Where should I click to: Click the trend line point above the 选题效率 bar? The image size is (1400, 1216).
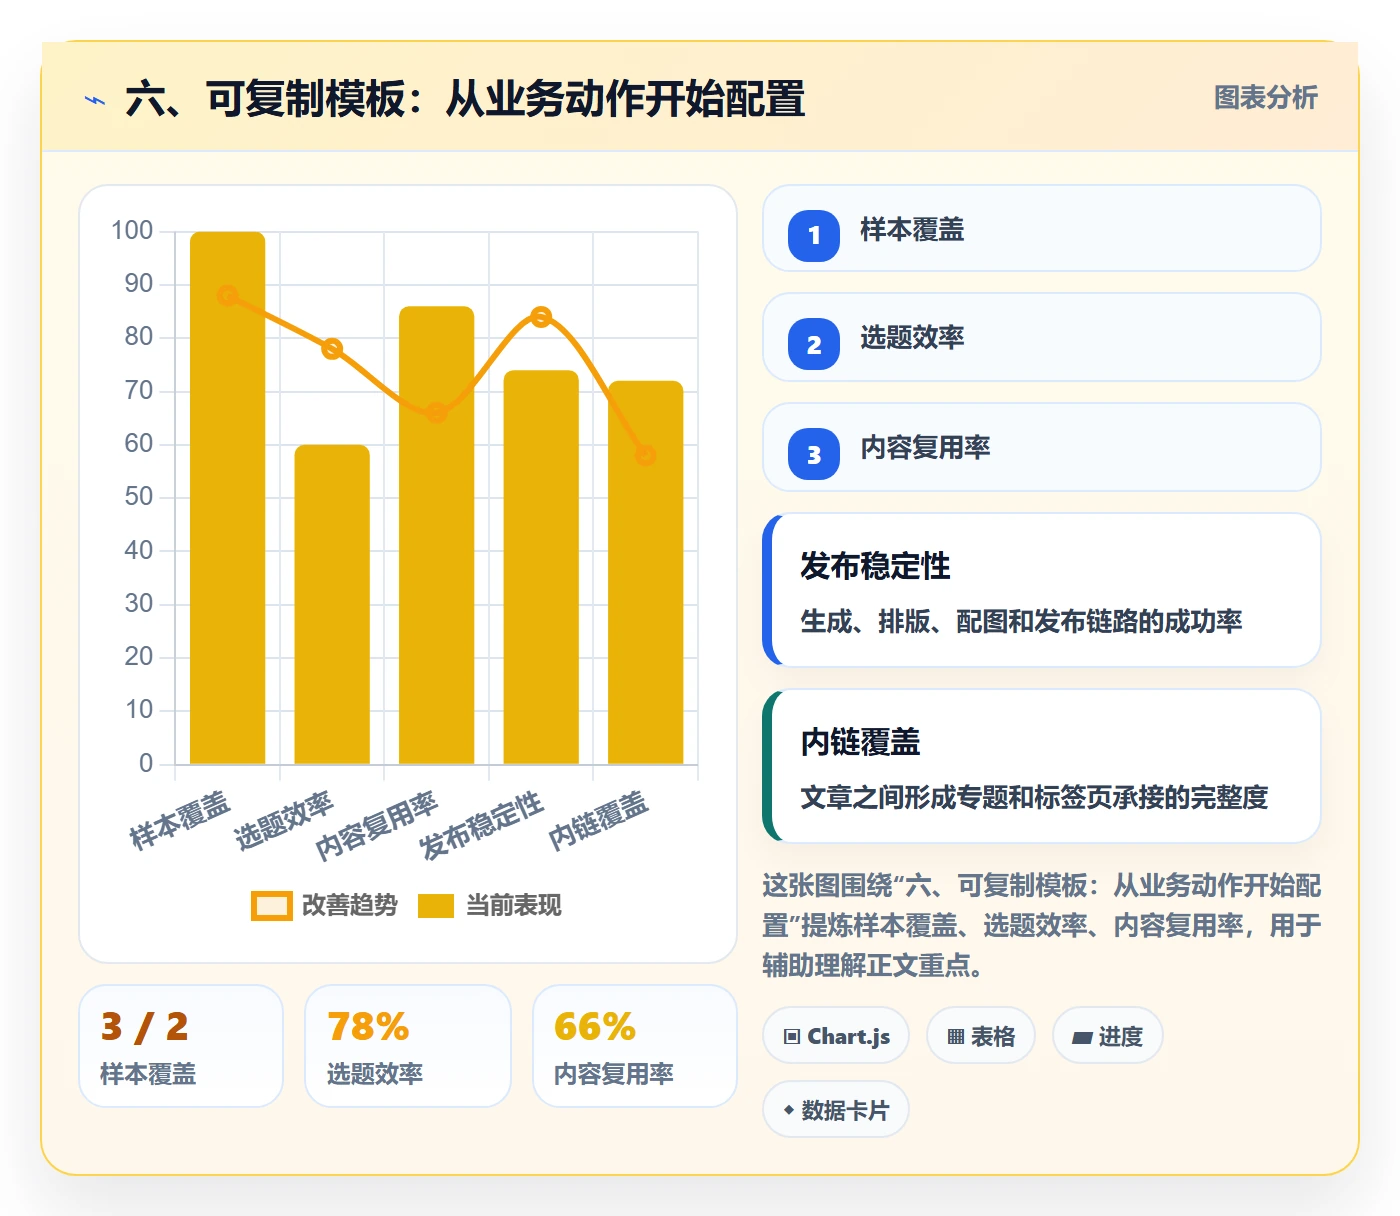pyautogui.click(x=332, y=349)
